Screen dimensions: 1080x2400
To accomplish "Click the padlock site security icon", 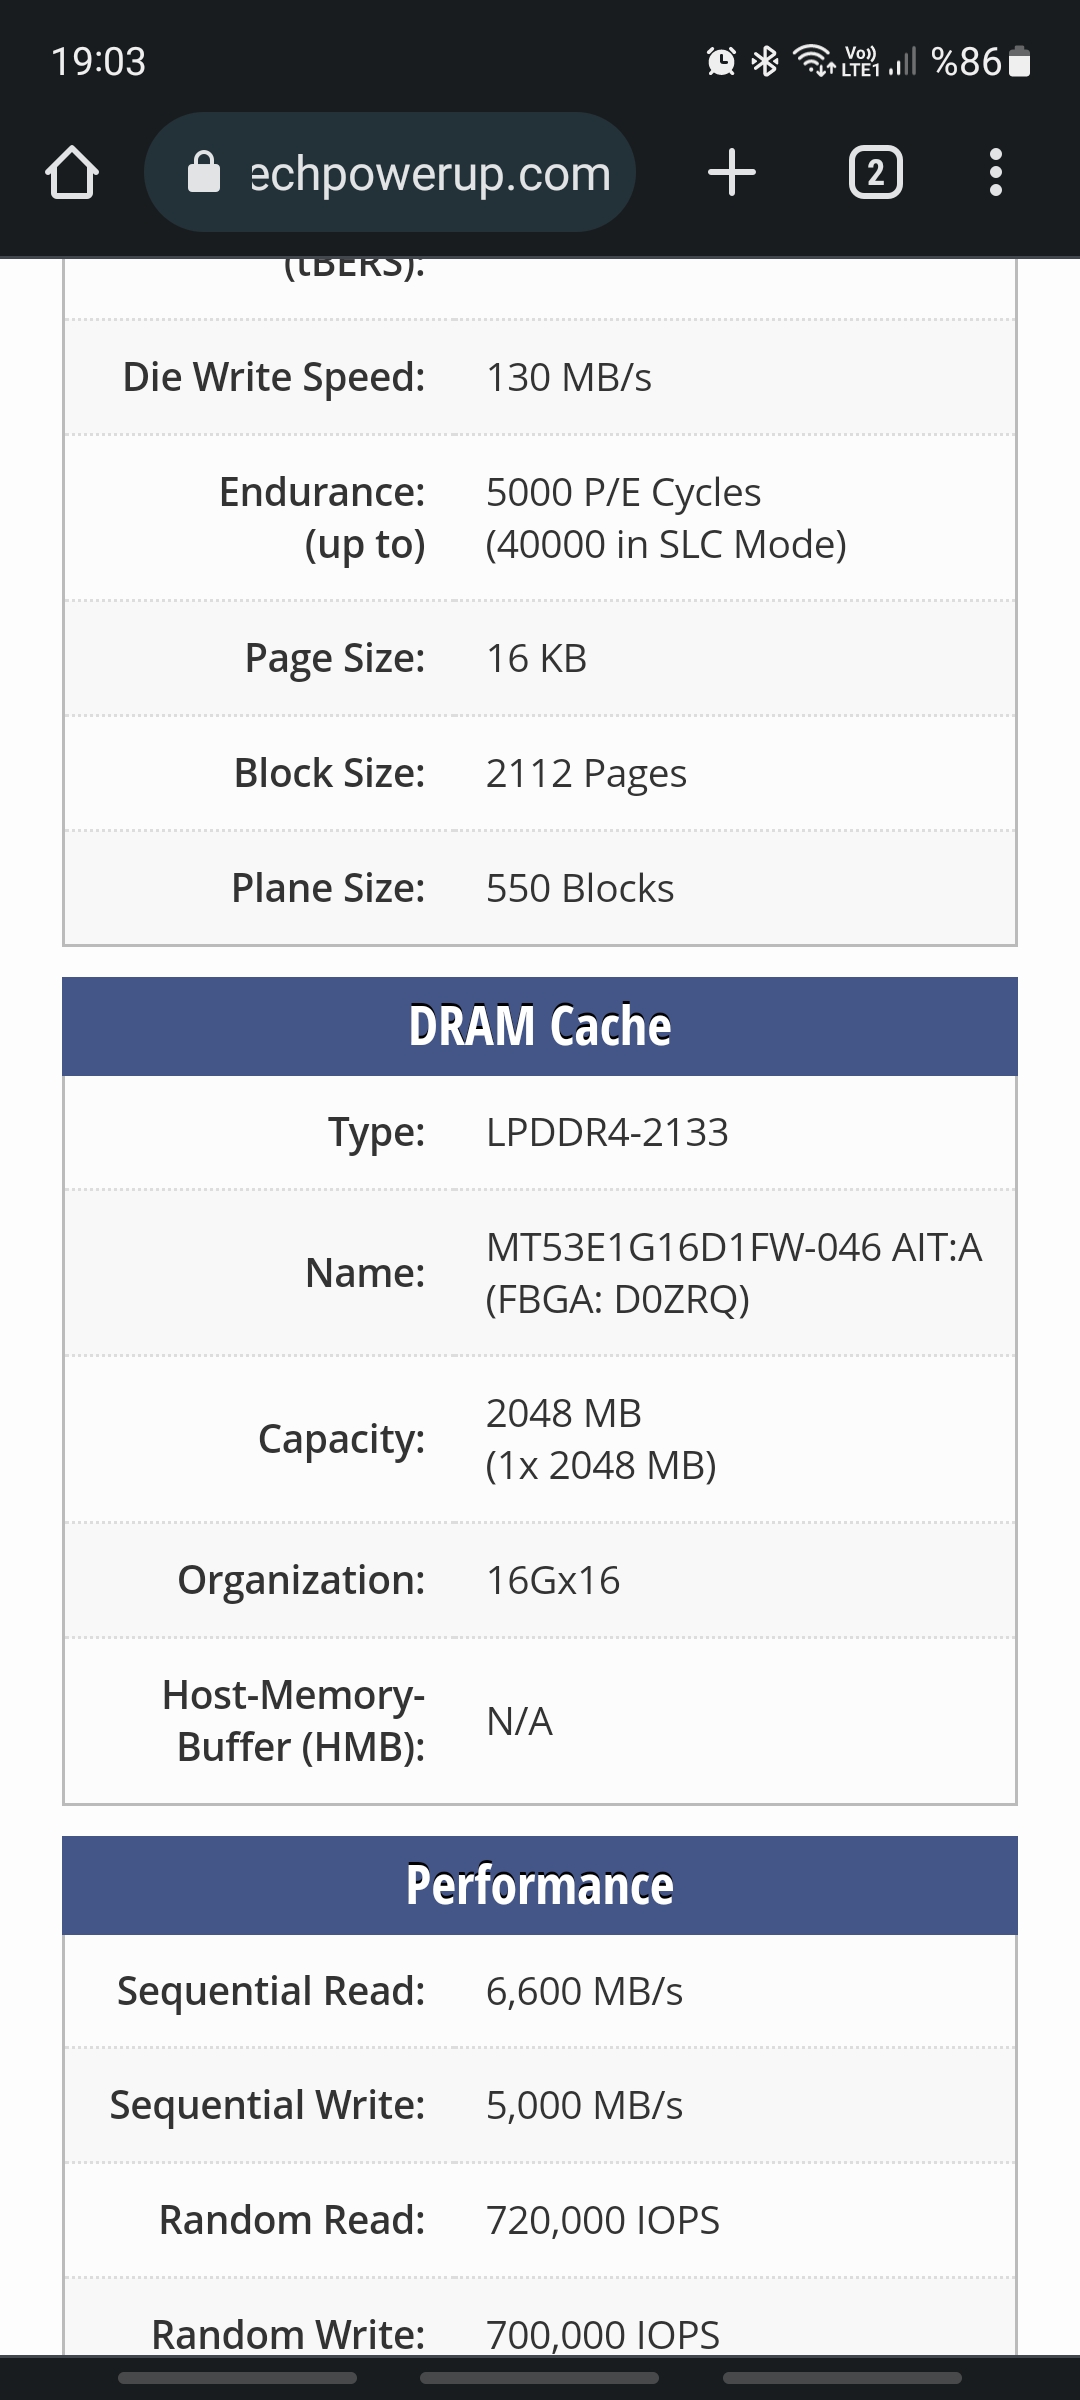I will [x=204, y=173].
